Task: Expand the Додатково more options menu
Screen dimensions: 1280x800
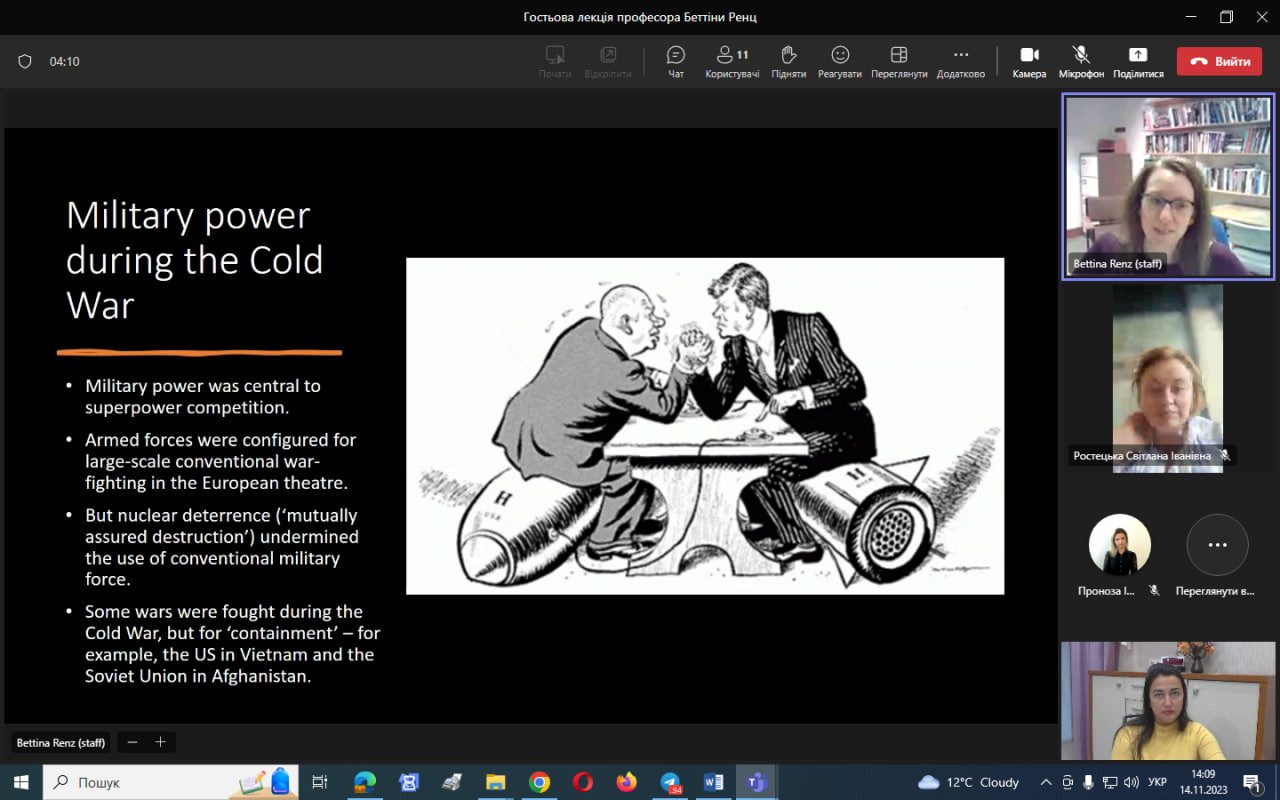Action: point(961,61)
